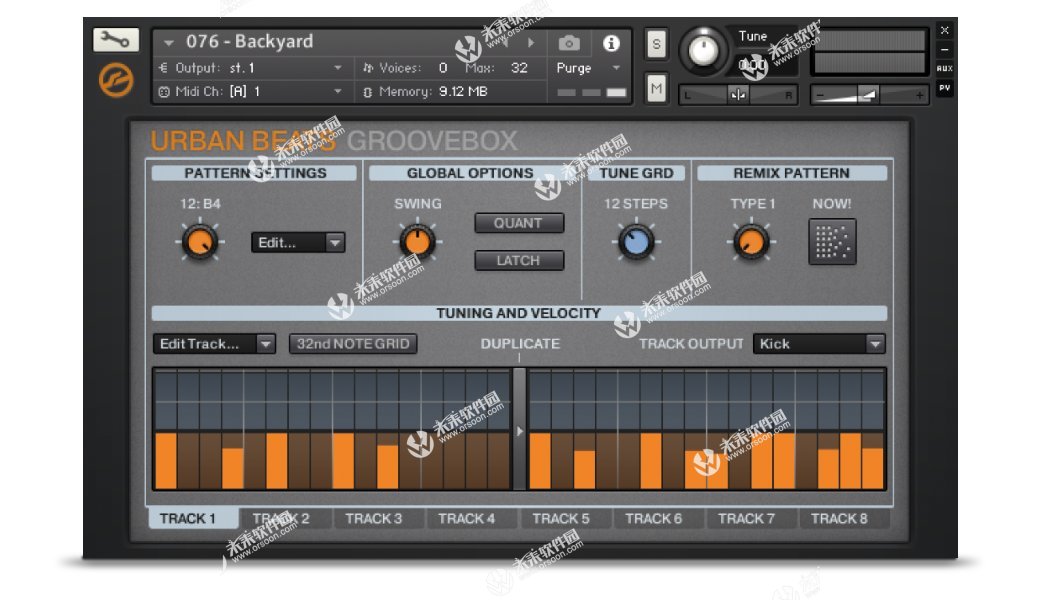Click the first velocity step bar
The width and height of the screenshot is (1040, 600).
coord(166,461)
